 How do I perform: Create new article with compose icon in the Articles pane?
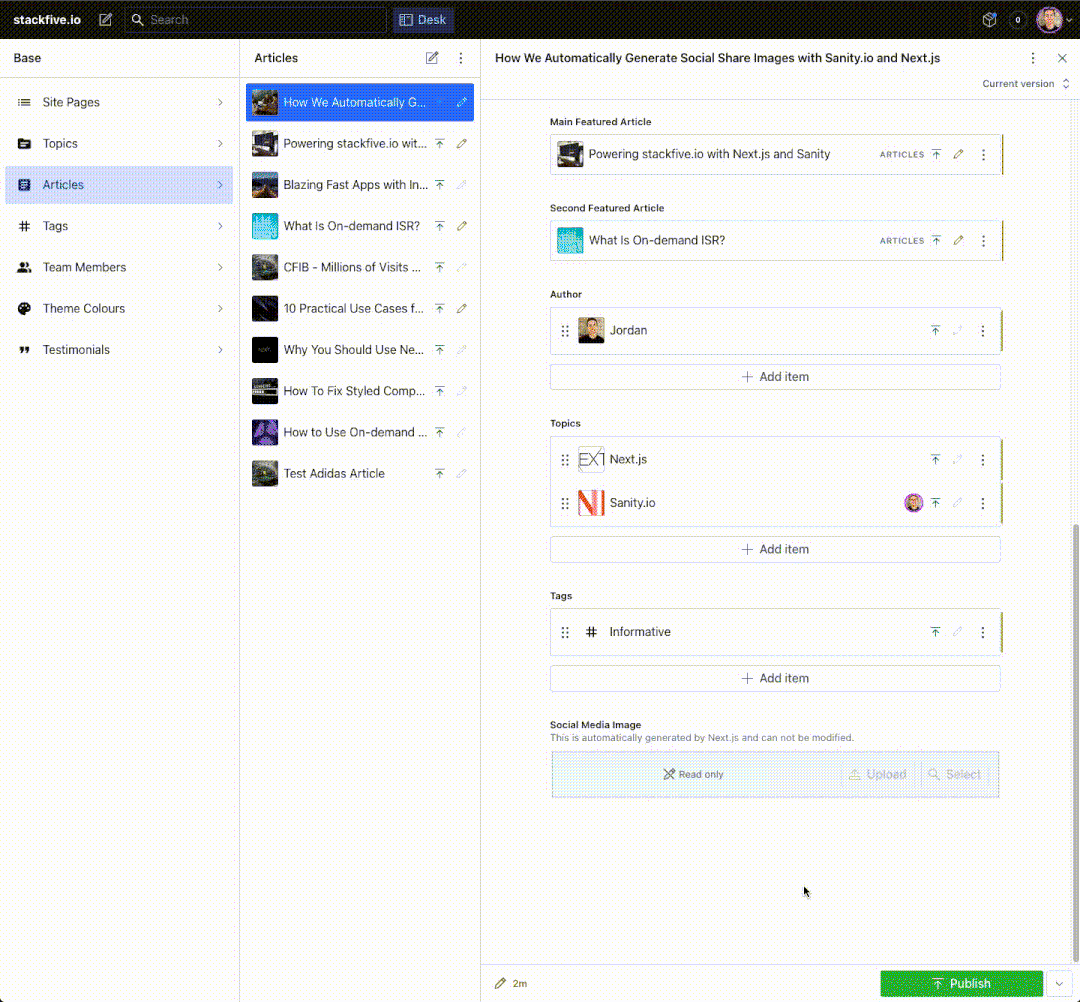(x=432, y=58)
